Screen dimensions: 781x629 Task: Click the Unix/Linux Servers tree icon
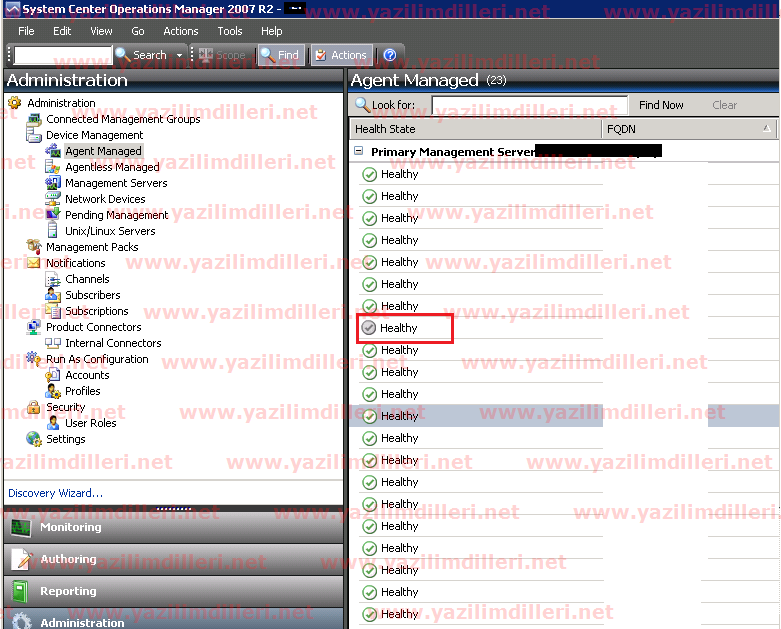52,231
